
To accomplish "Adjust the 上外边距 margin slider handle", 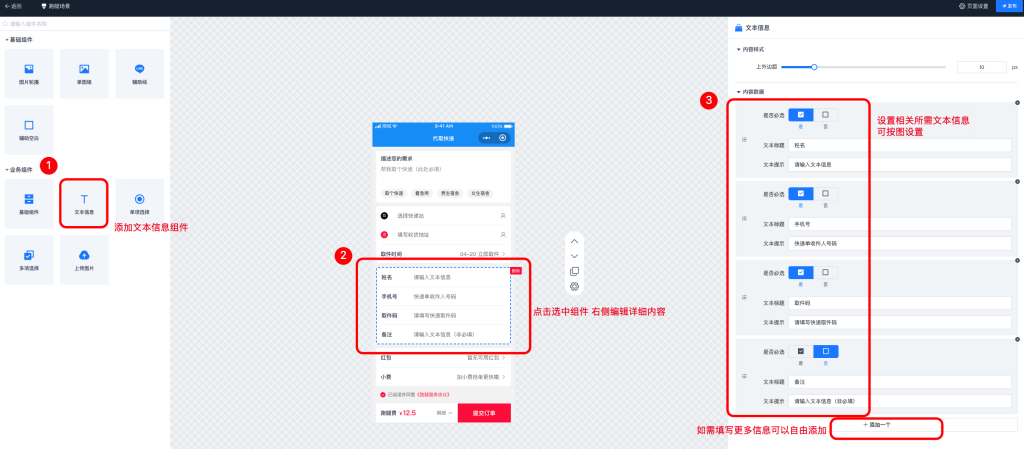I will pos(815,67).
